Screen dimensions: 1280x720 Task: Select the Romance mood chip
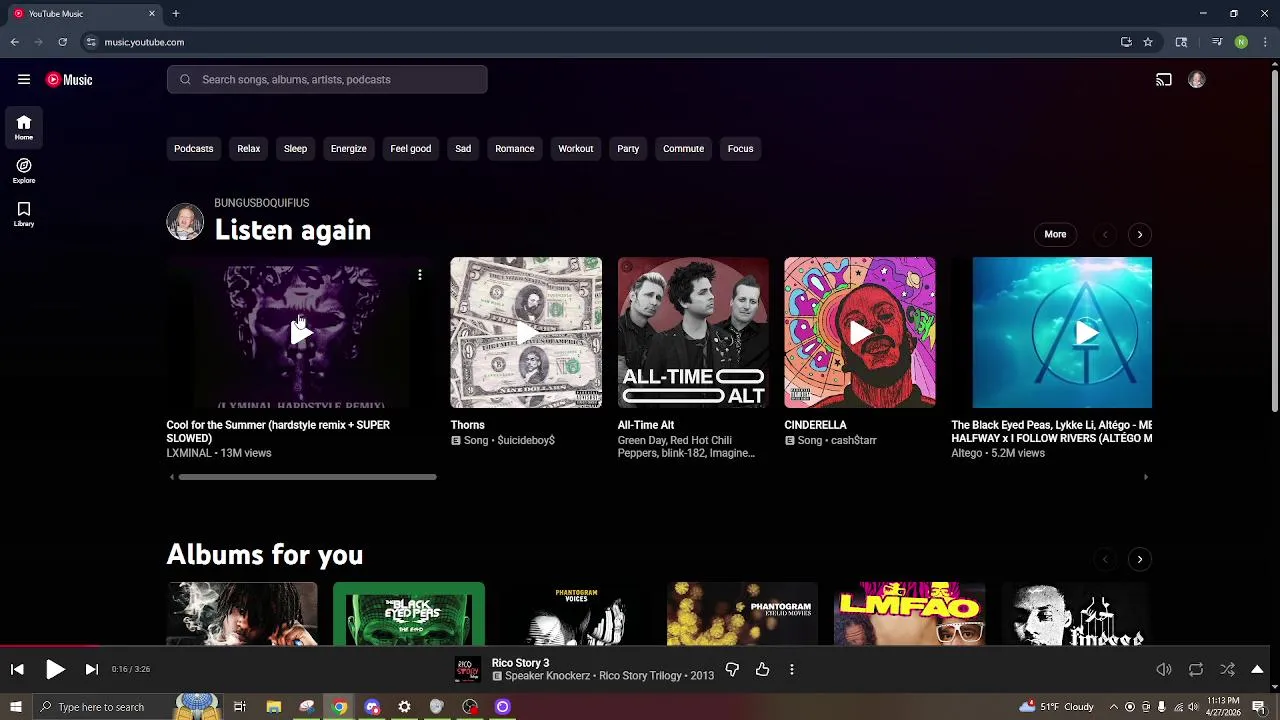click(515, 149)
